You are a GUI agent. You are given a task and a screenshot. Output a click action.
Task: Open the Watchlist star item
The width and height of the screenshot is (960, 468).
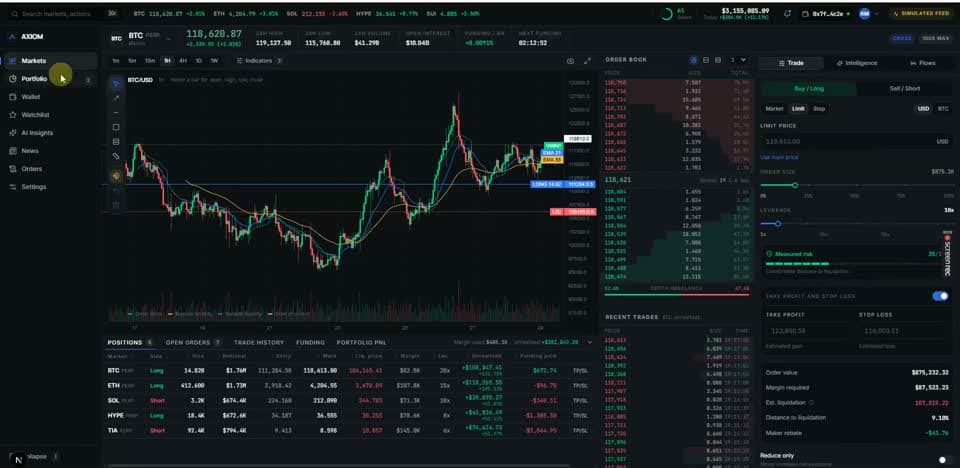pyautogui.click(x=49, y=115)
